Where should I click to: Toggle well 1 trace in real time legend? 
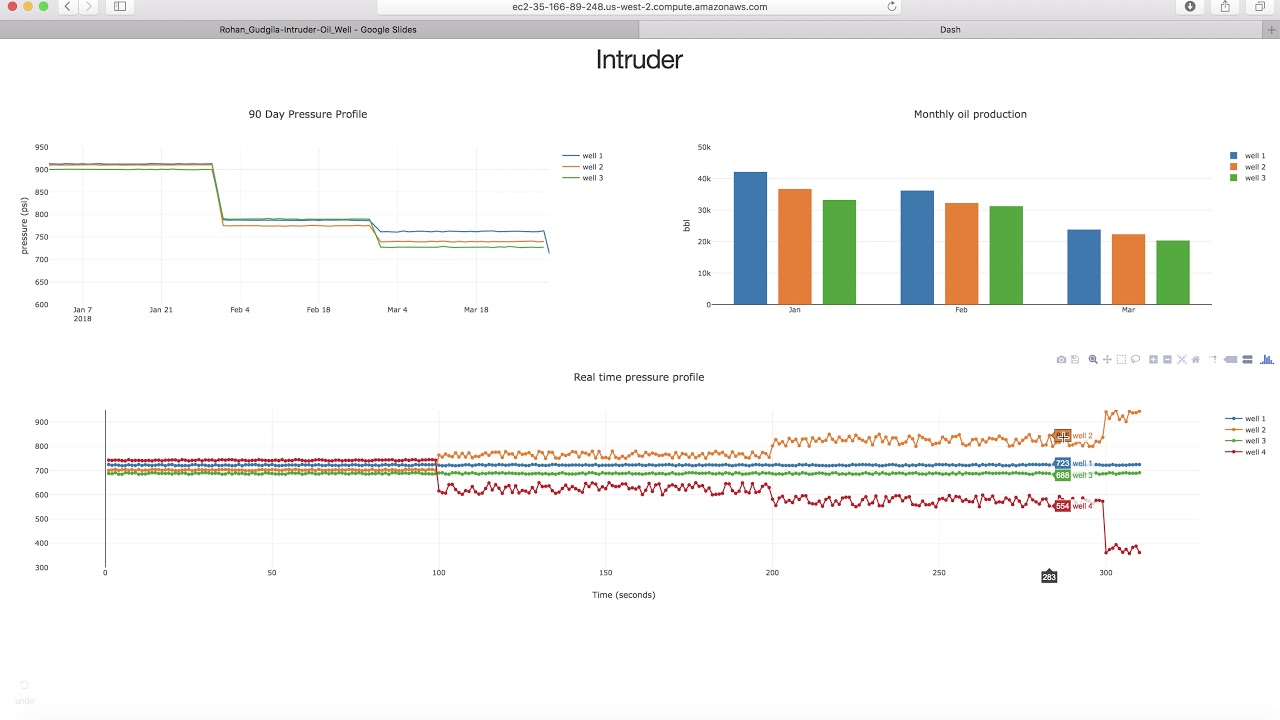click(x=1246, y=419)
